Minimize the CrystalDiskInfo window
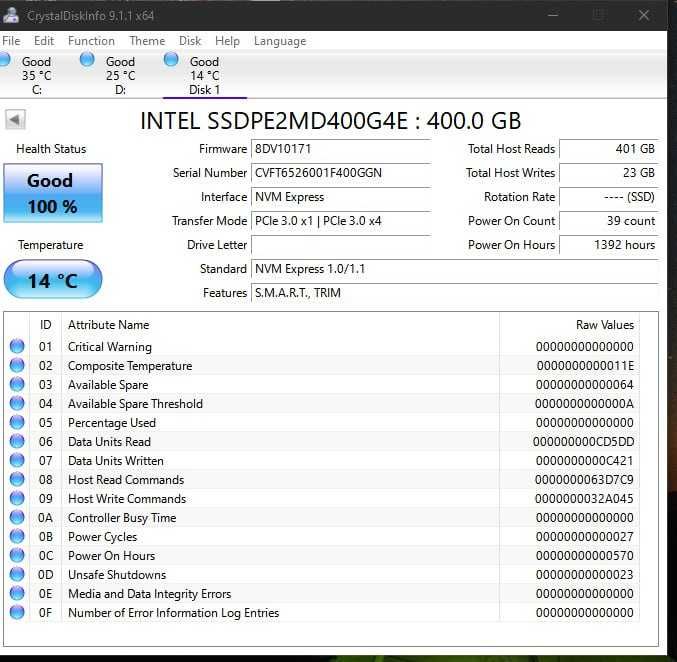This screenshot has height=662, width=677. [553, 16]
